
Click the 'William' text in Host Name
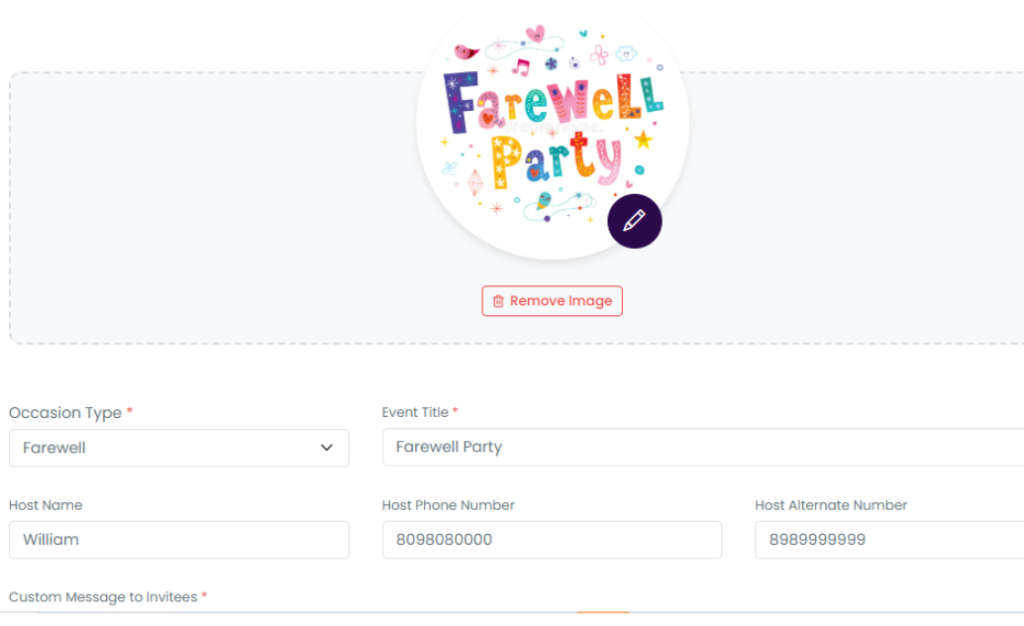tap(51, 540)
